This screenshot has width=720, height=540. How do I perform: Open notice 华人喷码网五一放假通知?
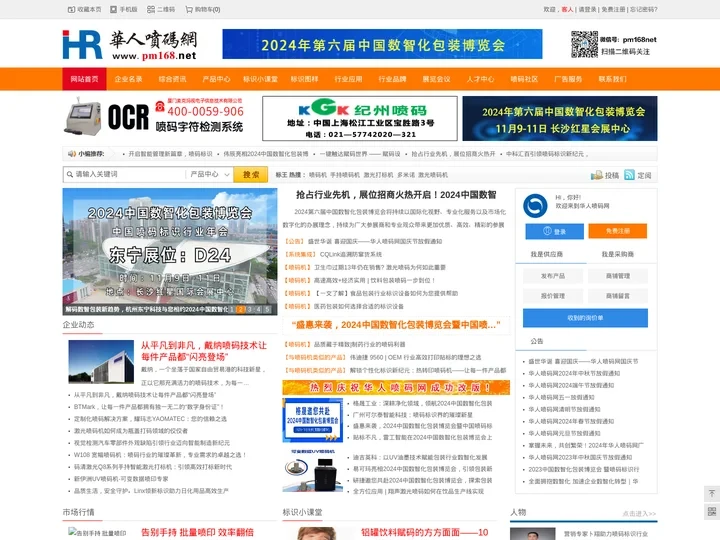[561, 397]
